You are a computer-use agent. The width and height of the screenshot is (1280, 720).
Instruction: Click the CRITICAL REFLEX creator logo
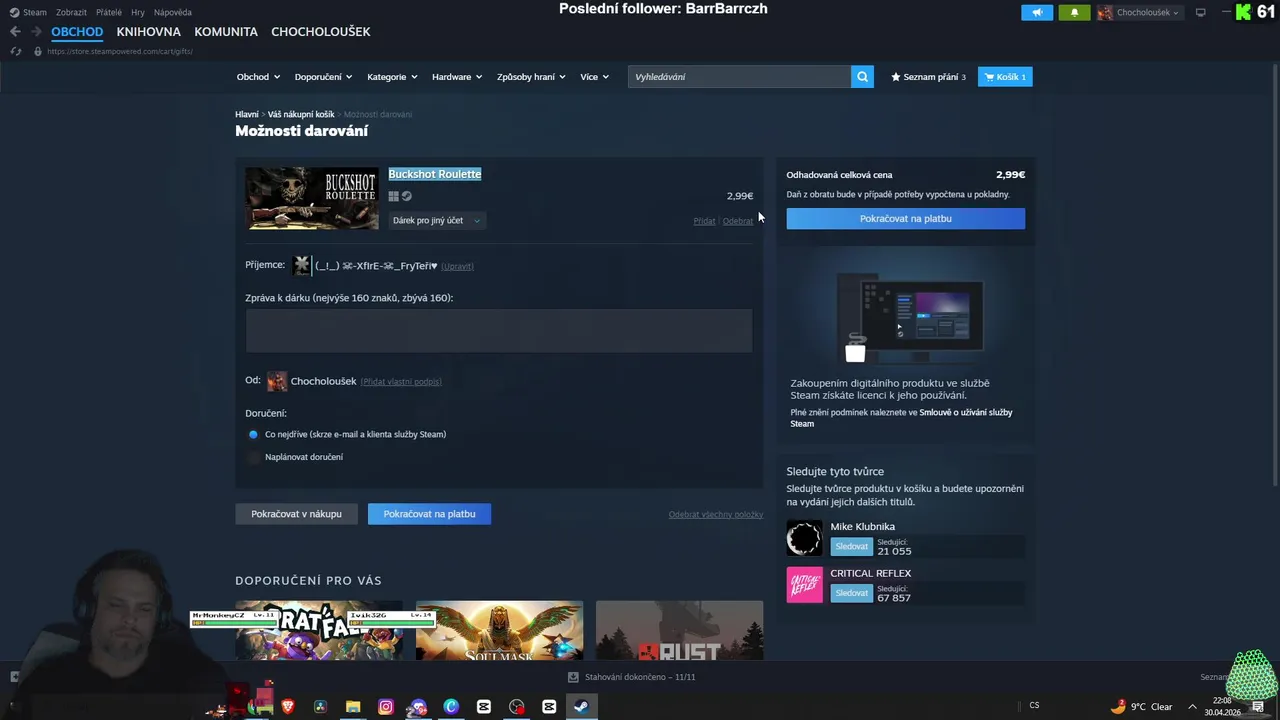click(804, 585)
